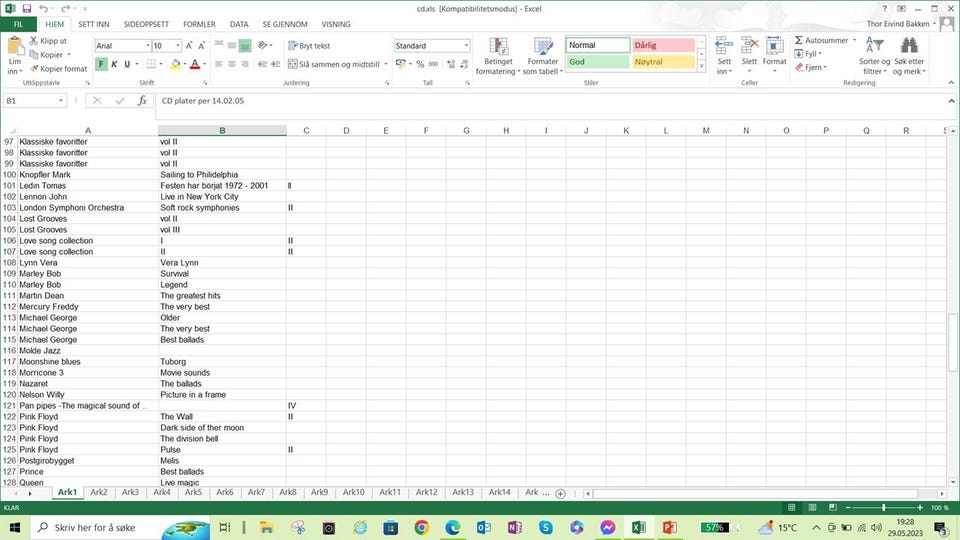The image size is (960, 540).
Task: Align text to right
Action: pyautogui.click(x=245, y=64)
